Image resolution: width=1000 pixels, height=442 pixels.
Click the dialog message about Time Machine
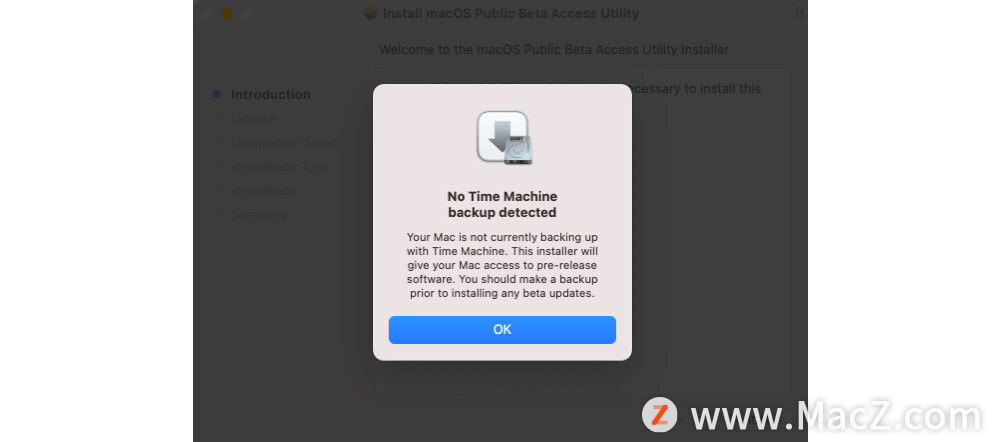[x=502, y=265]
